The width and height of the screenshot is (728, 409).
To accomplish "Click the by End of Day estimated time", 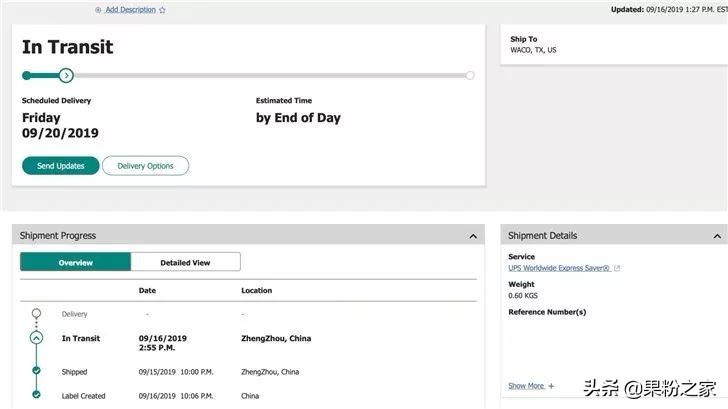I will (x=298, y=118).
